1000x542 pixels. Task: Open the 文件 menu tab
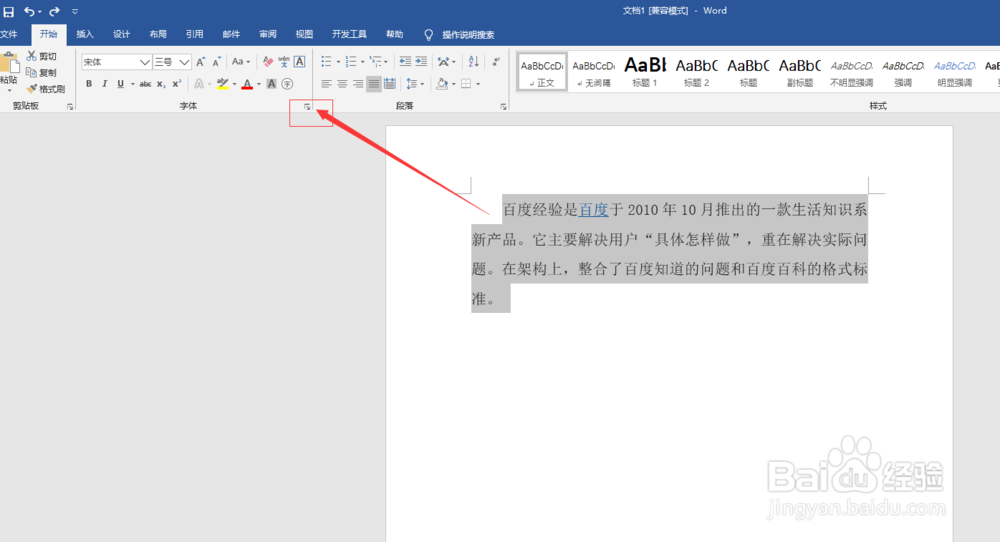click(9, 34)
